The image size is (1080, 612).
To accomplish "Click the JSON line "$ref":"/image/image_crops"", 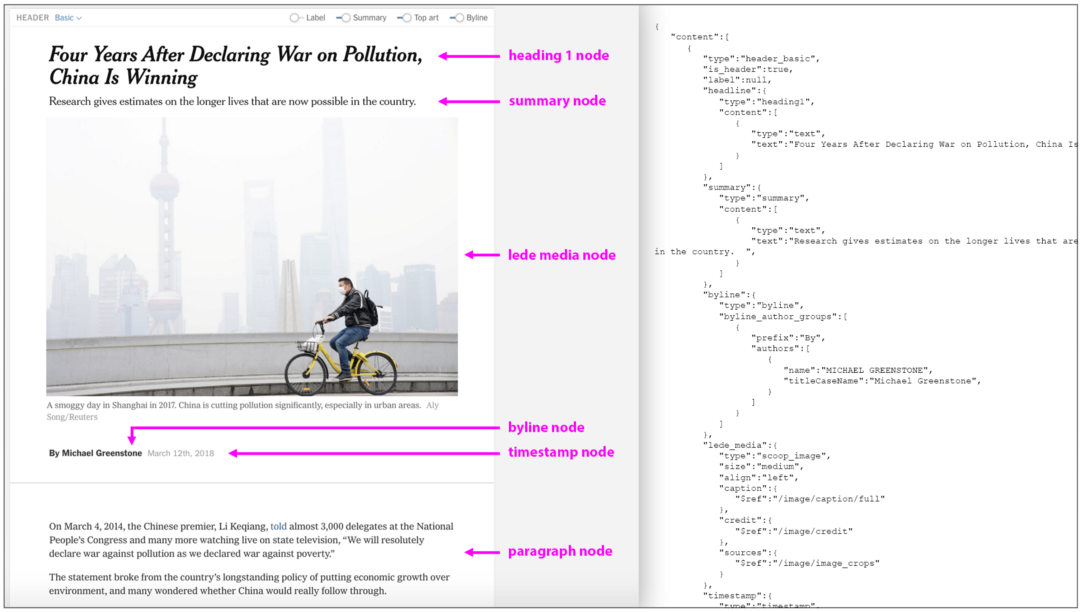I will pos(807,563).
